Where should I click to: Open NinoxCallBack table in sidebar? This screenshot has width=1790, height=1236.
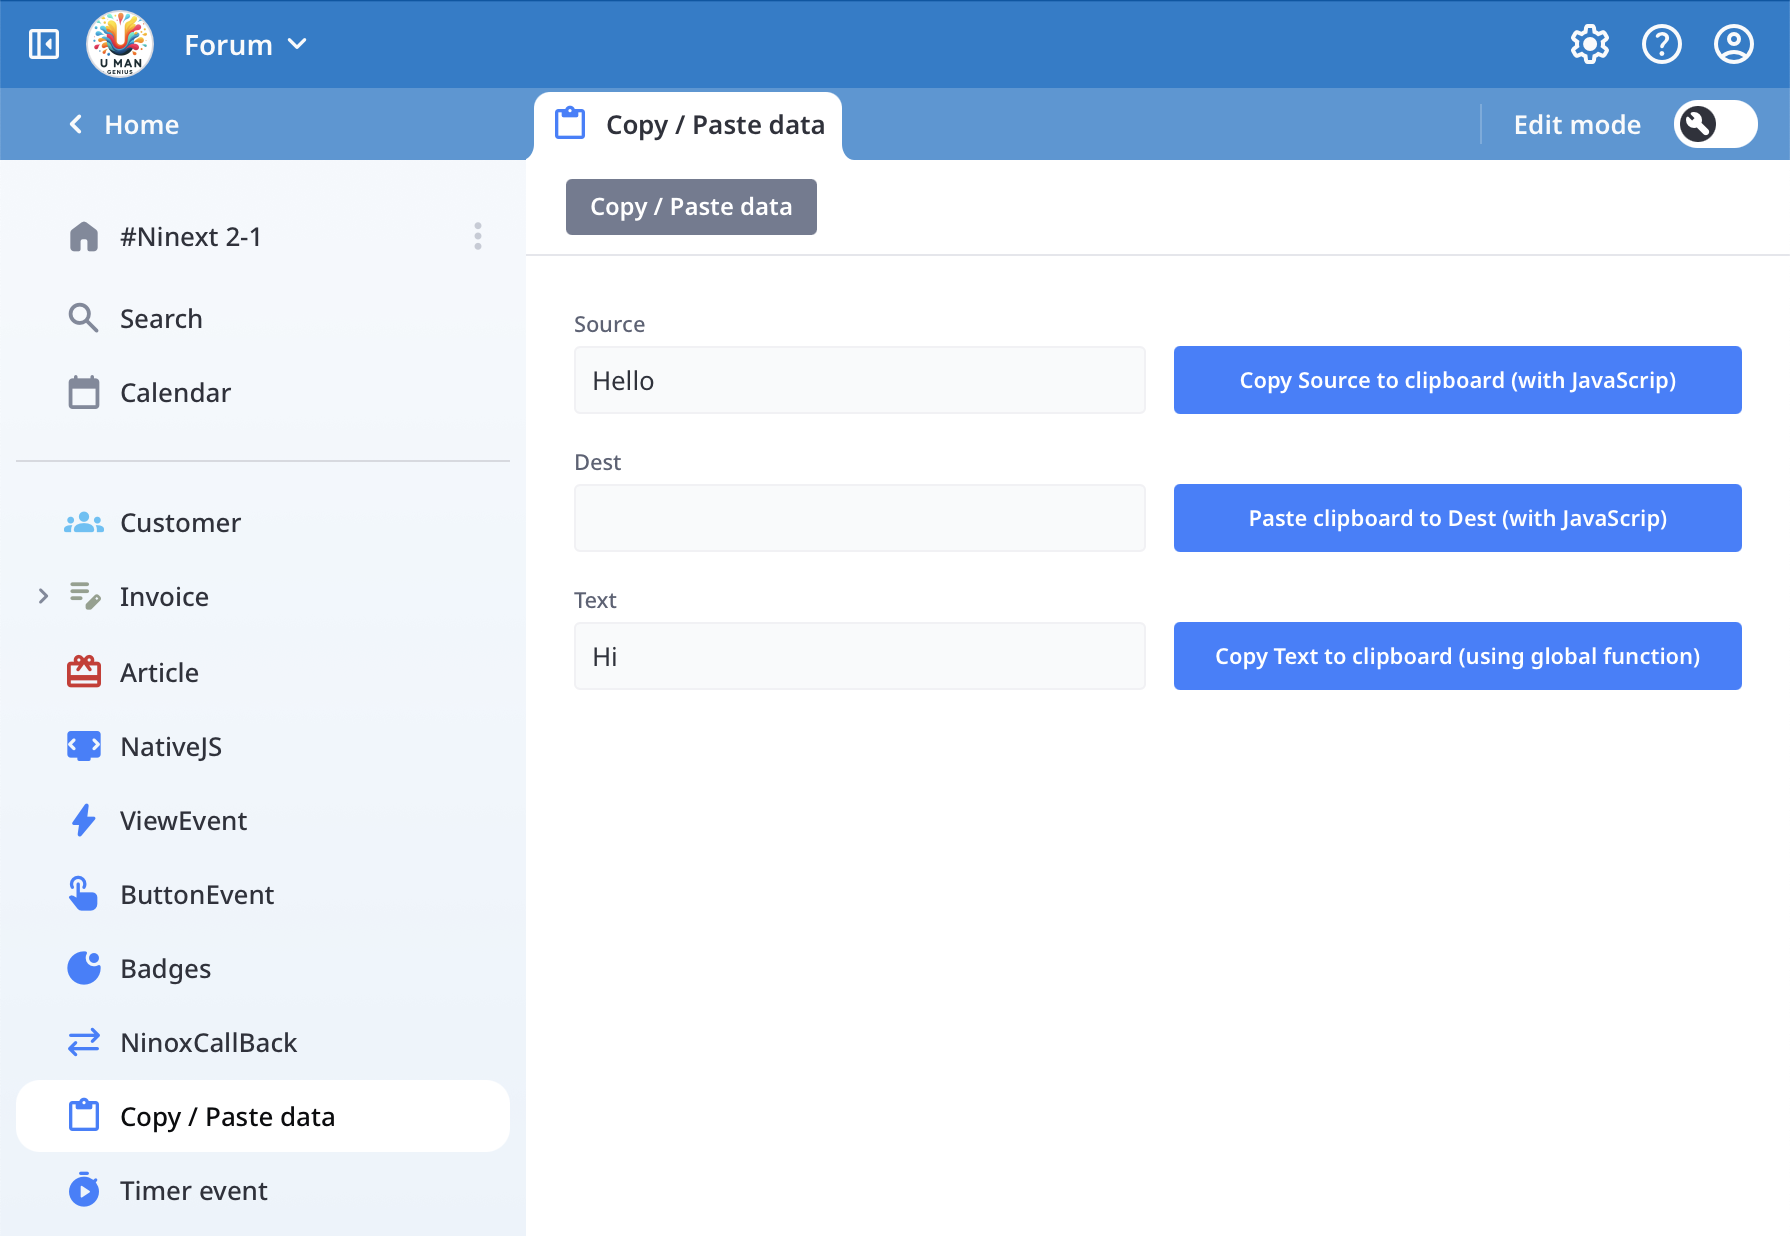(263, 1042)
